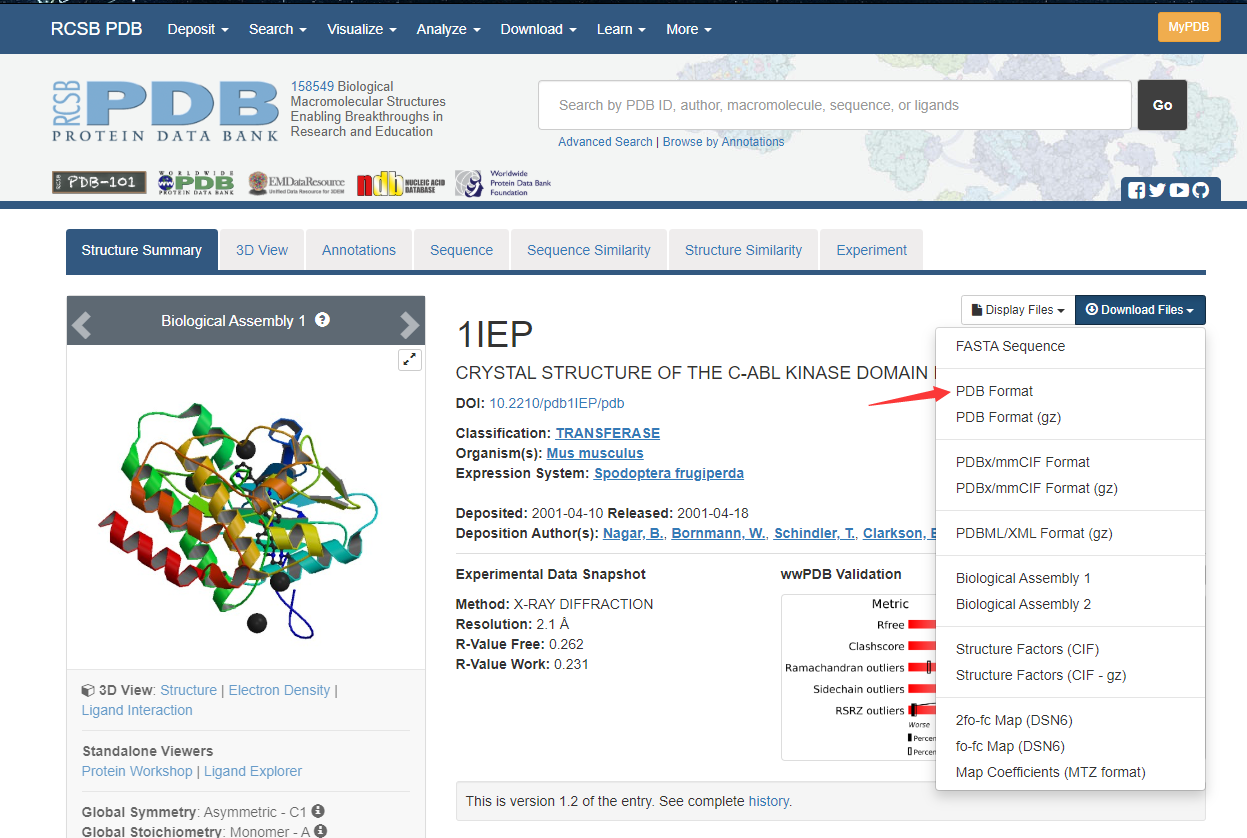
Task: Select FASTA Sequence download option
Action: point(1070,346)
